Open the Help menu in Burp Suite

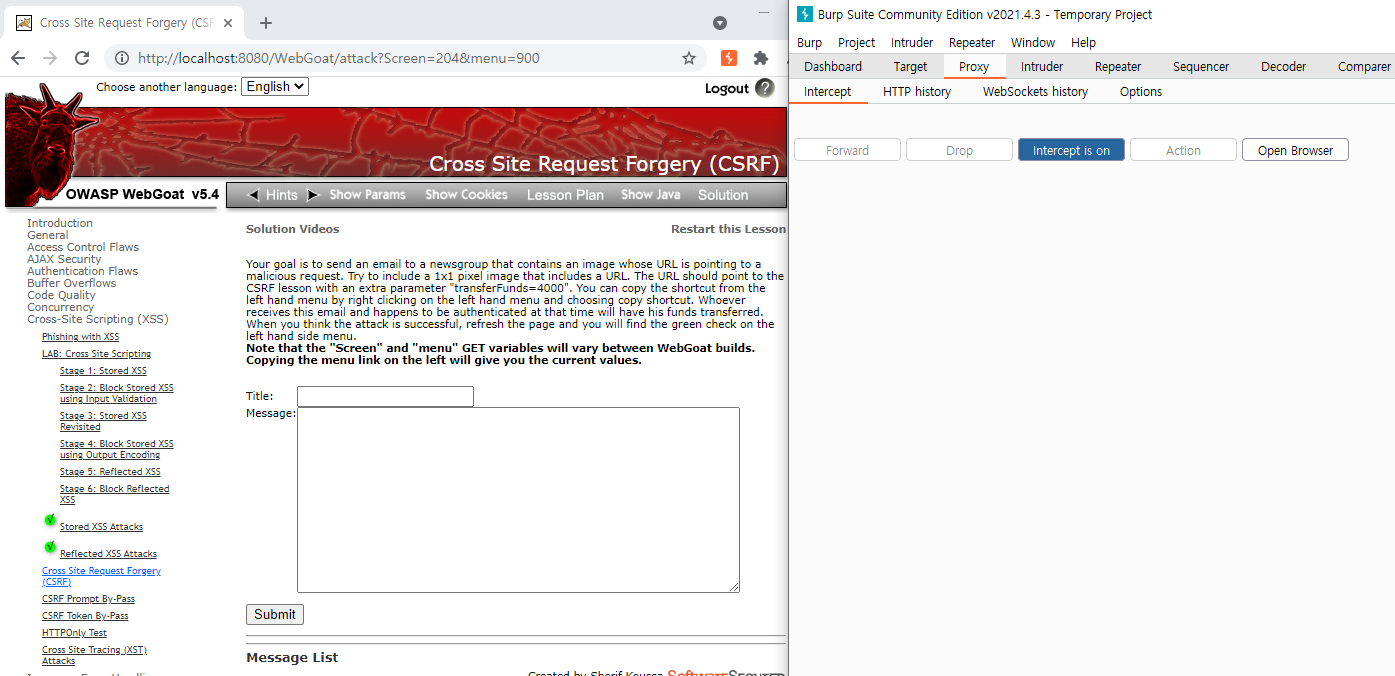click(1083, 42)
